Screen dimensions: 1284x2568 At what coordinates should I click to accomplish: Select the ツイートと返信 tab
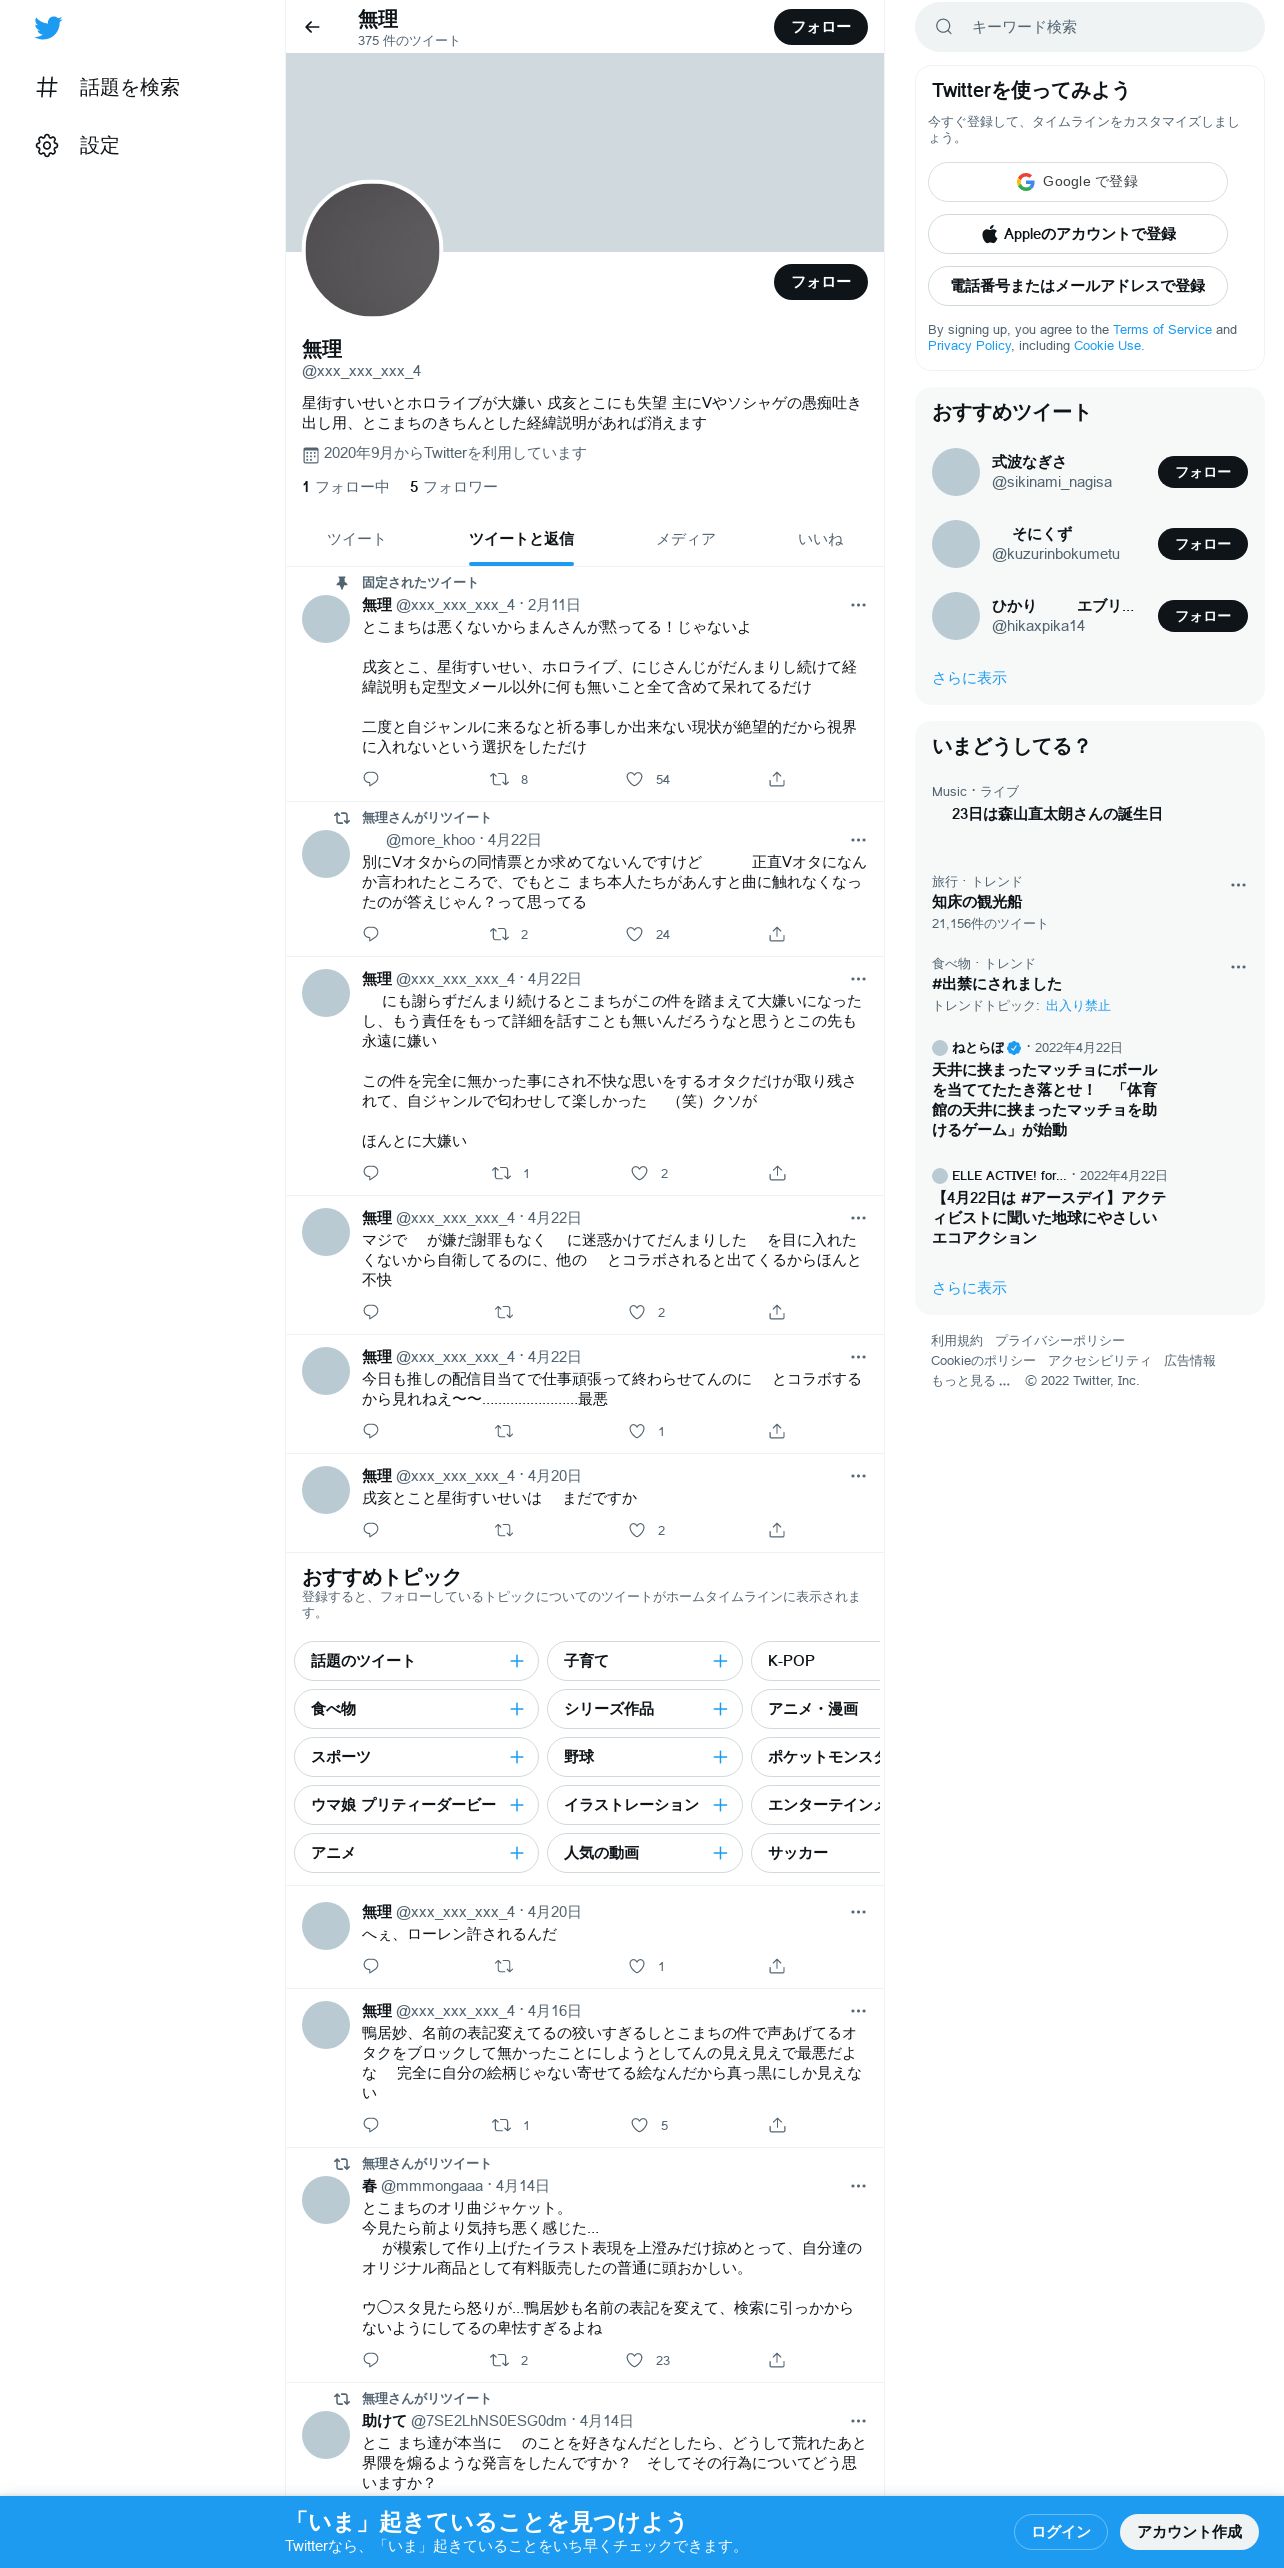[x=521, y=540]
